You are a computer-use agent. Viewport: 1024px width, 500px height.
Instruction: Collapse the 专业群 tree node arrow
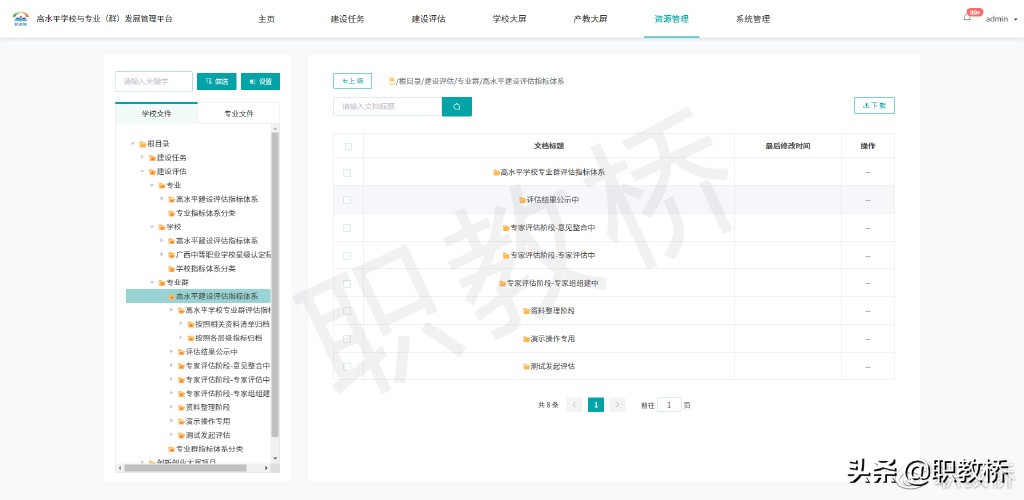click(153, 283)
